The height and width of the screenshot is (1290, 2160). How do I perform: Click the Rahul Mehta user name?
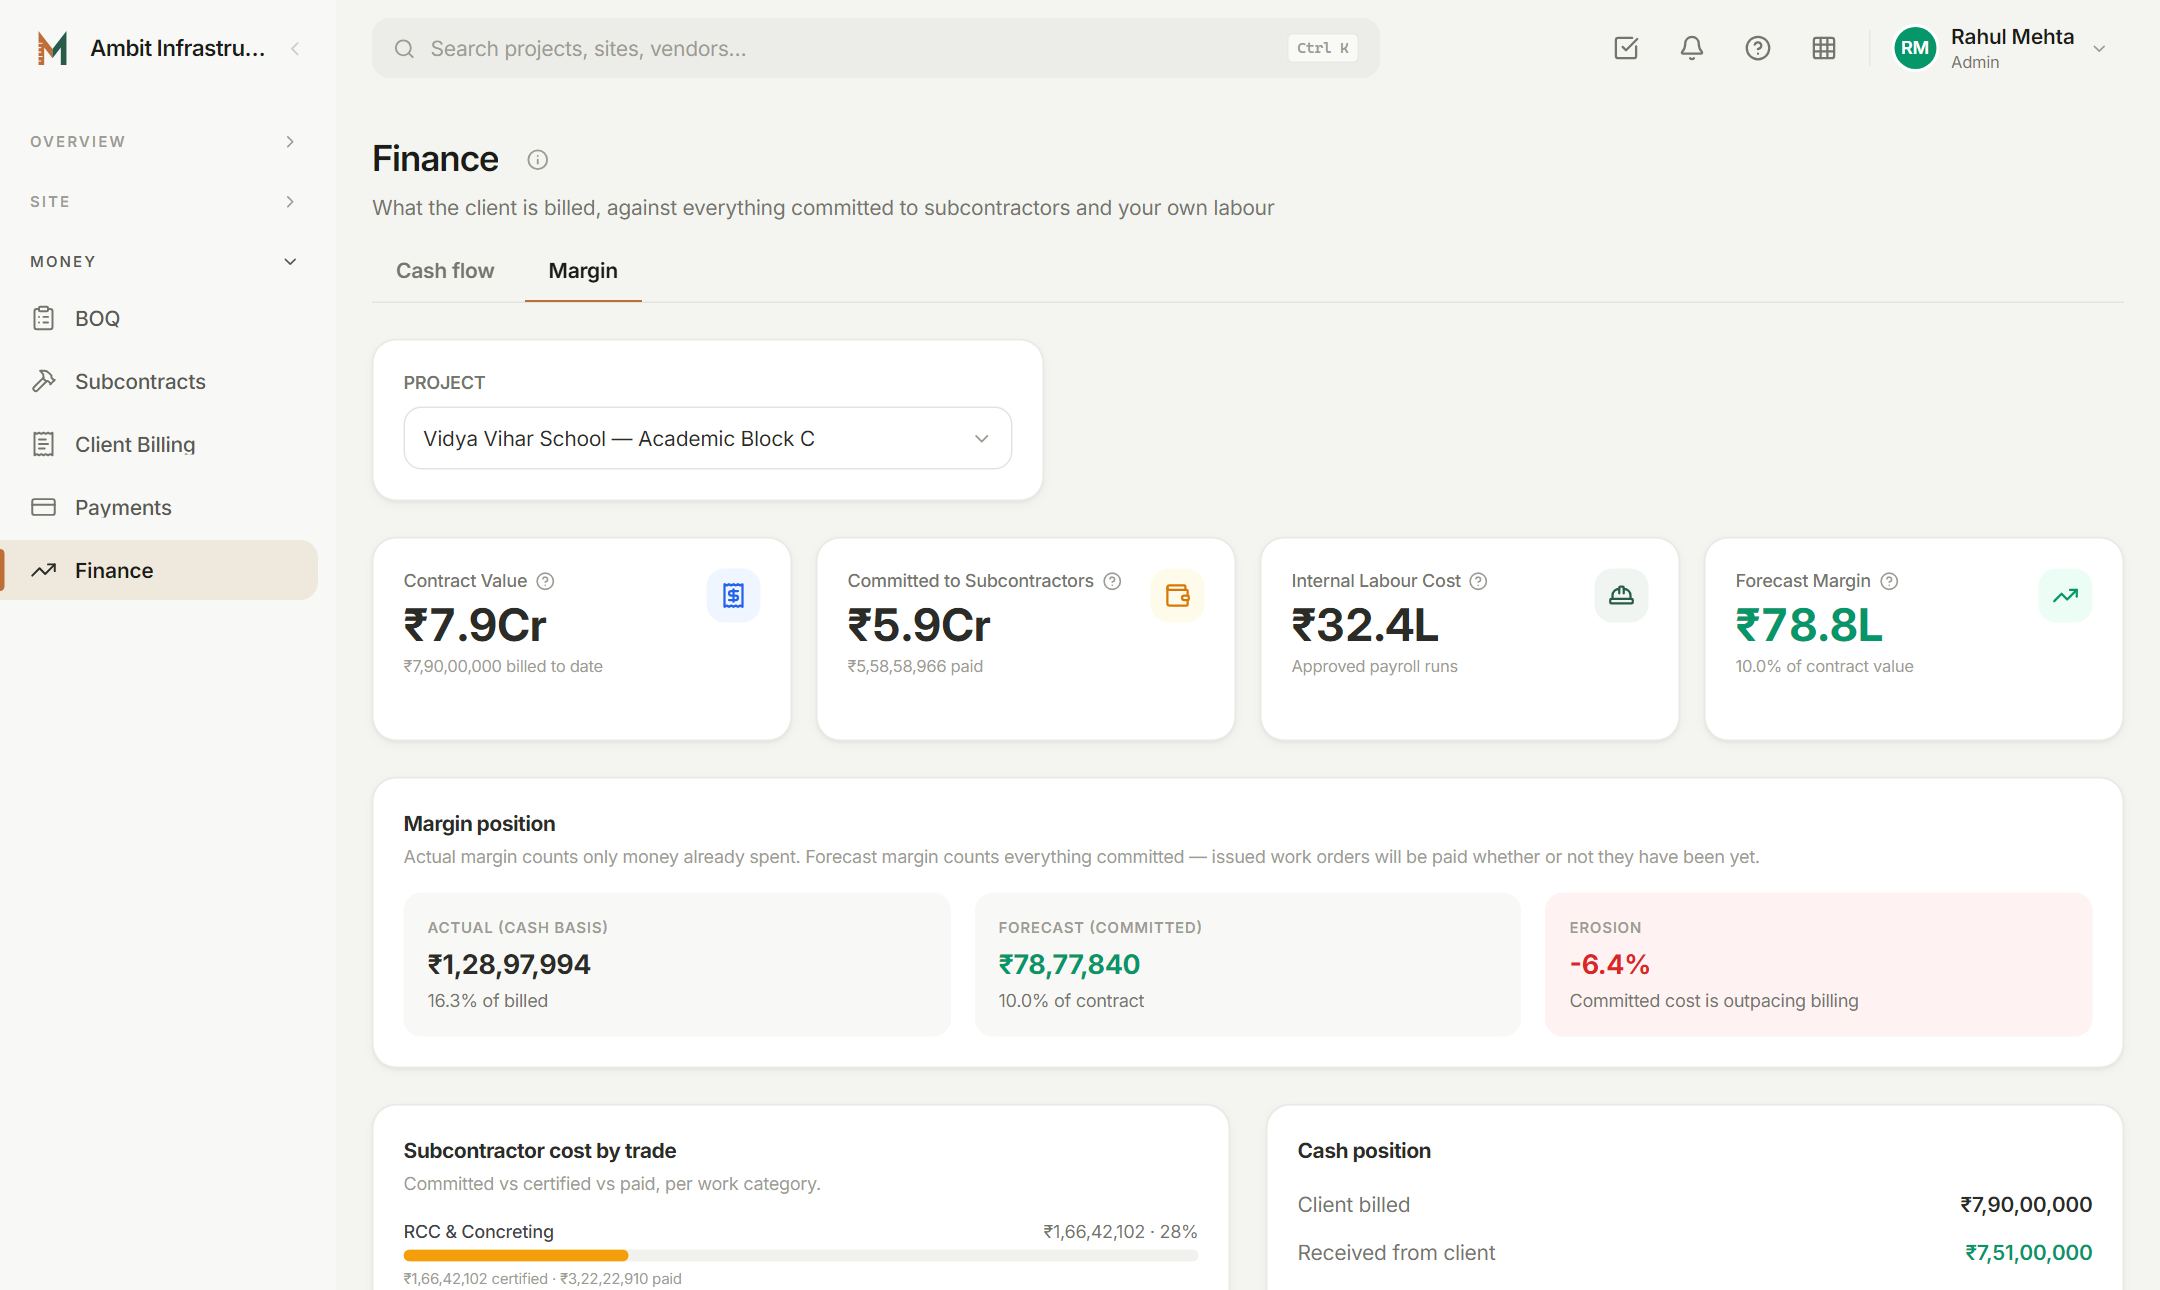[2012, 37]
